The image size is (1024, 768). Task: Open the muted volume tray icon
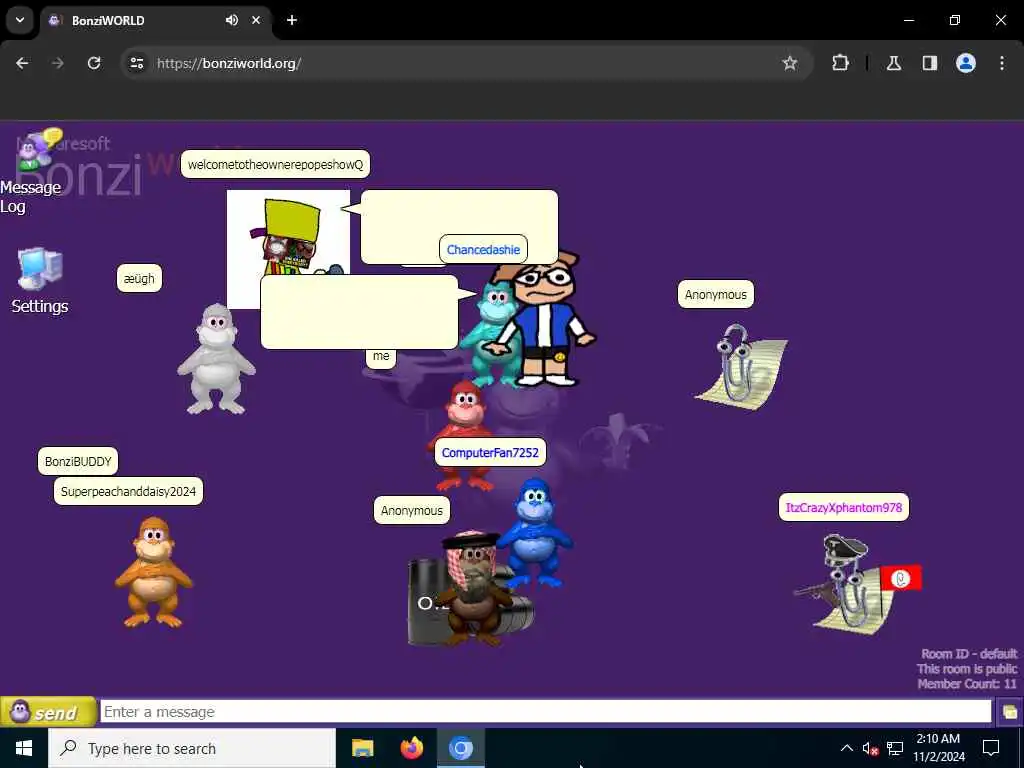[870, 748]
